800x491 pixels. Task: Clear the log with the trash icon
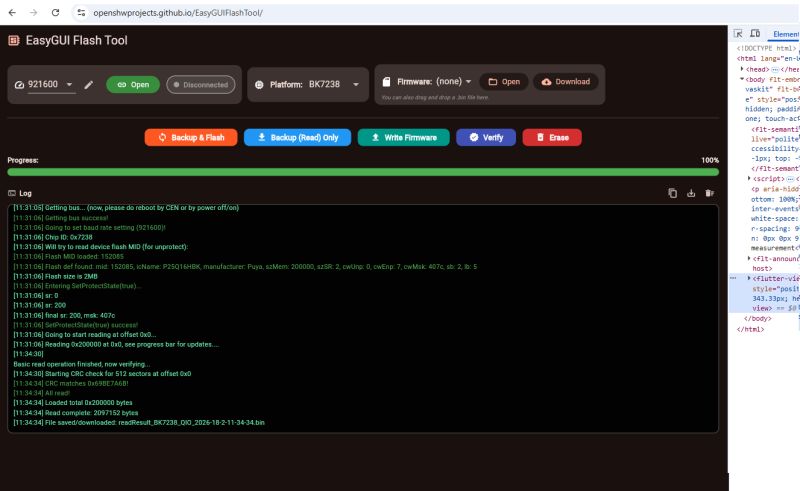click(x=710, y=193)
